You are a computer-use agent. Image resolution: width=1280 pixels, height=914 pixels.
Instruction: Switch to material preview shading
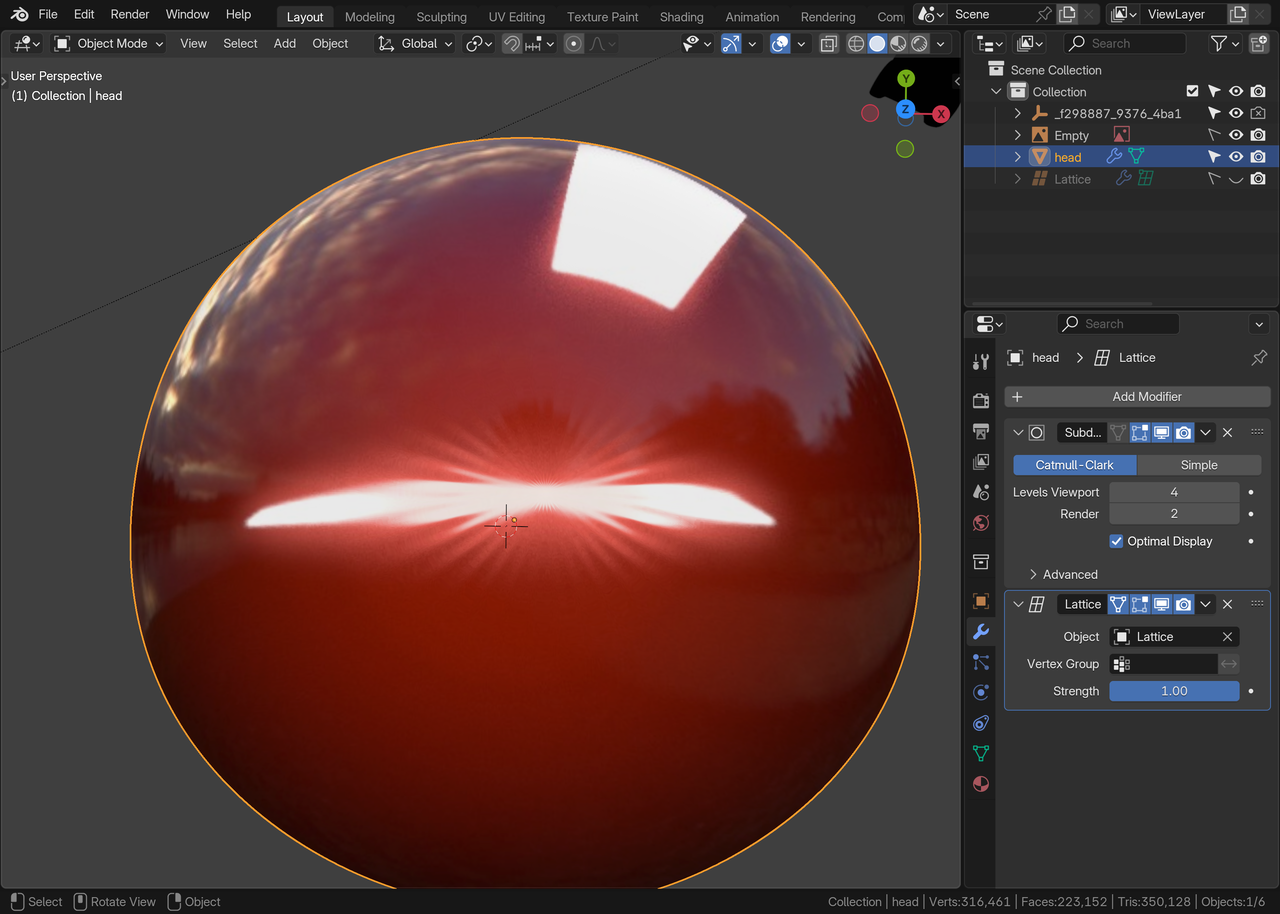(898, 44)
